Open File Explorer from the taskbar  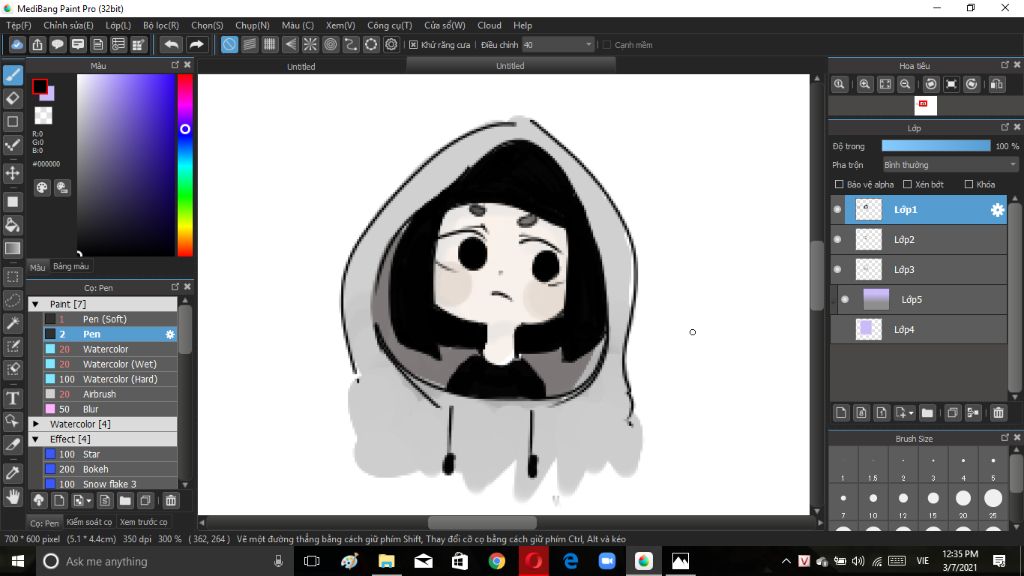pos(387,561)
